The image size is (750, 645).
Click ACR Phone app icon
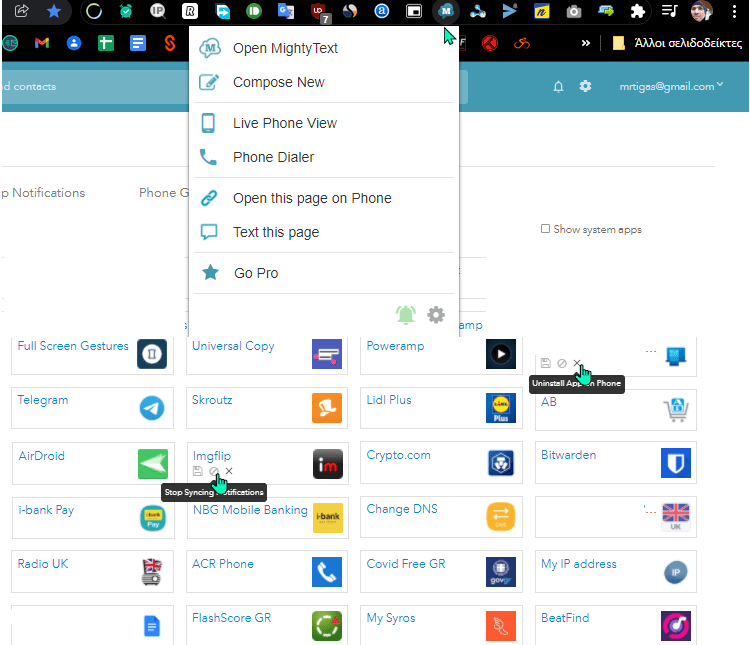[327, 572]
